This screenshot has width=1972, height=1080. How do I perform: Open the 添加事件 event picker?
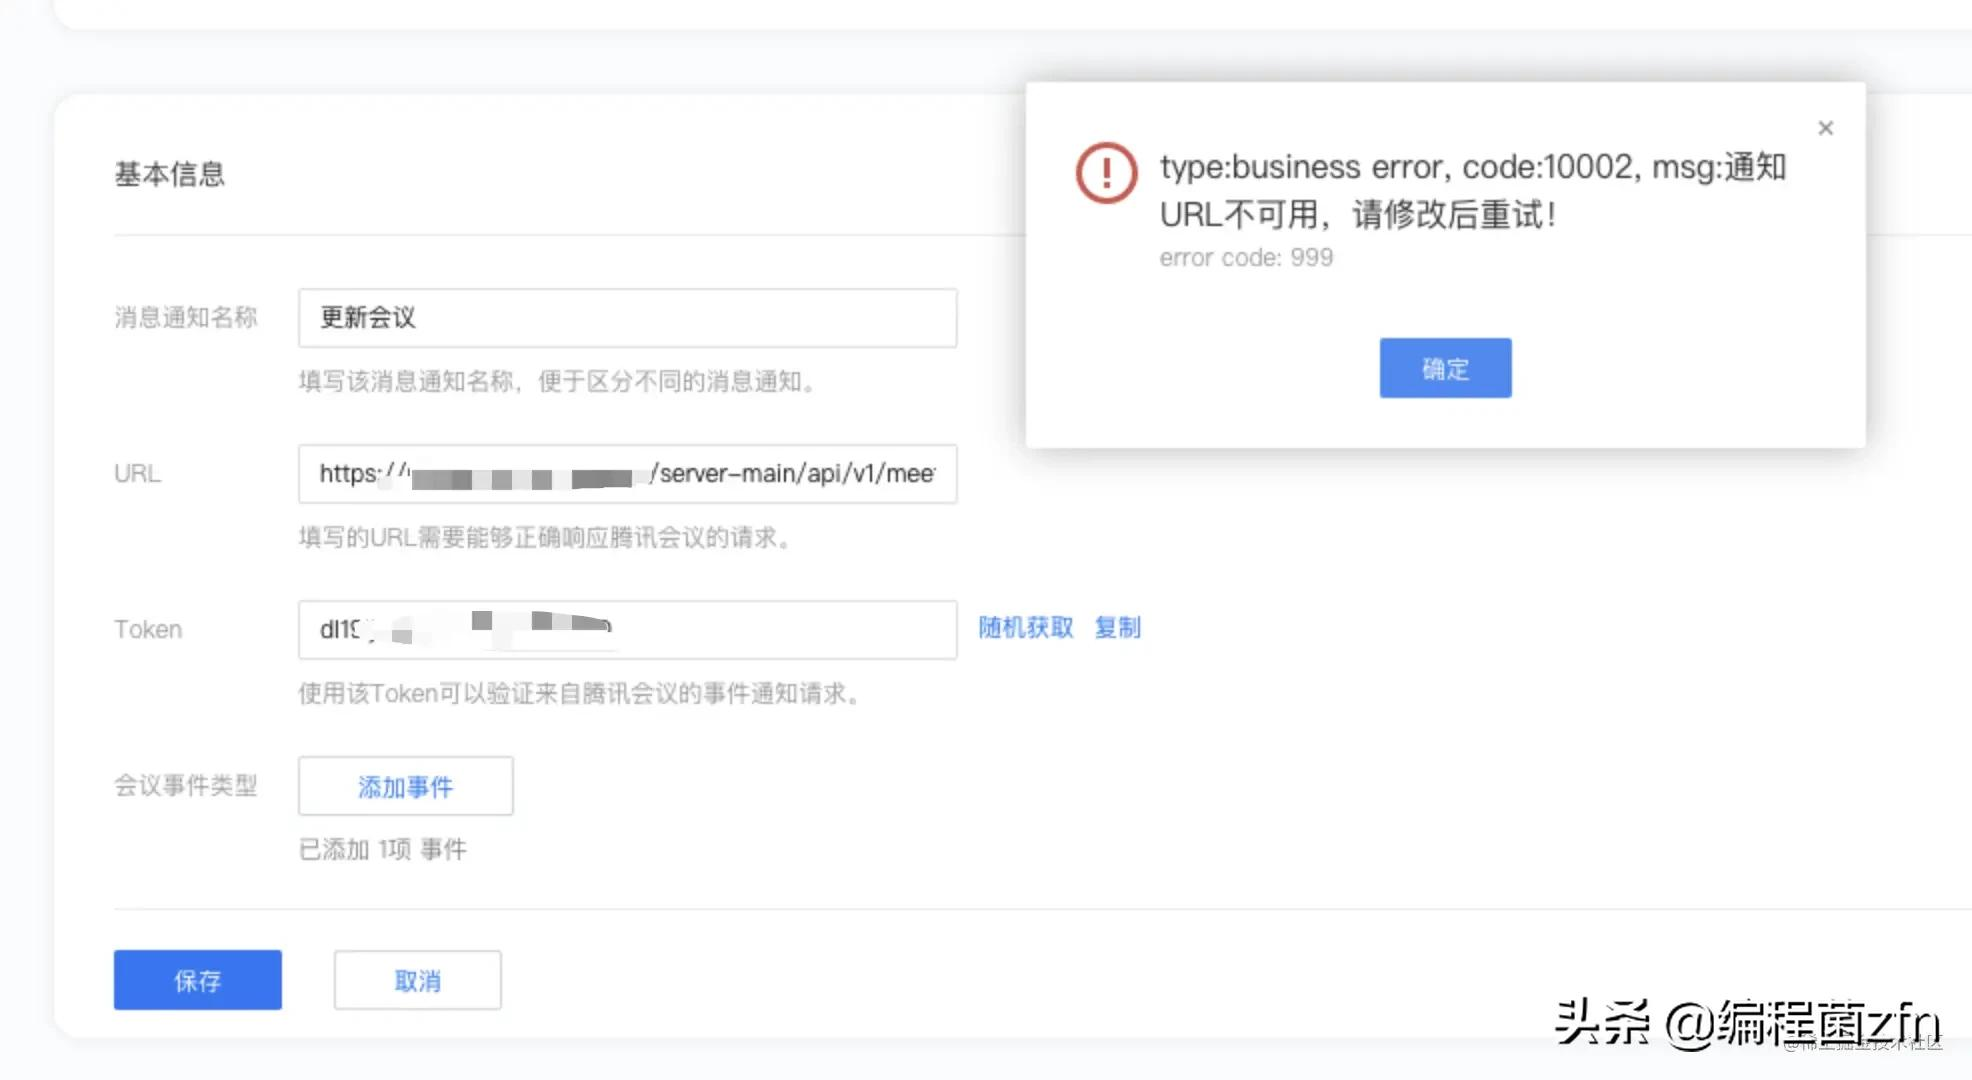pyautogui.click(x=405, y=787)
